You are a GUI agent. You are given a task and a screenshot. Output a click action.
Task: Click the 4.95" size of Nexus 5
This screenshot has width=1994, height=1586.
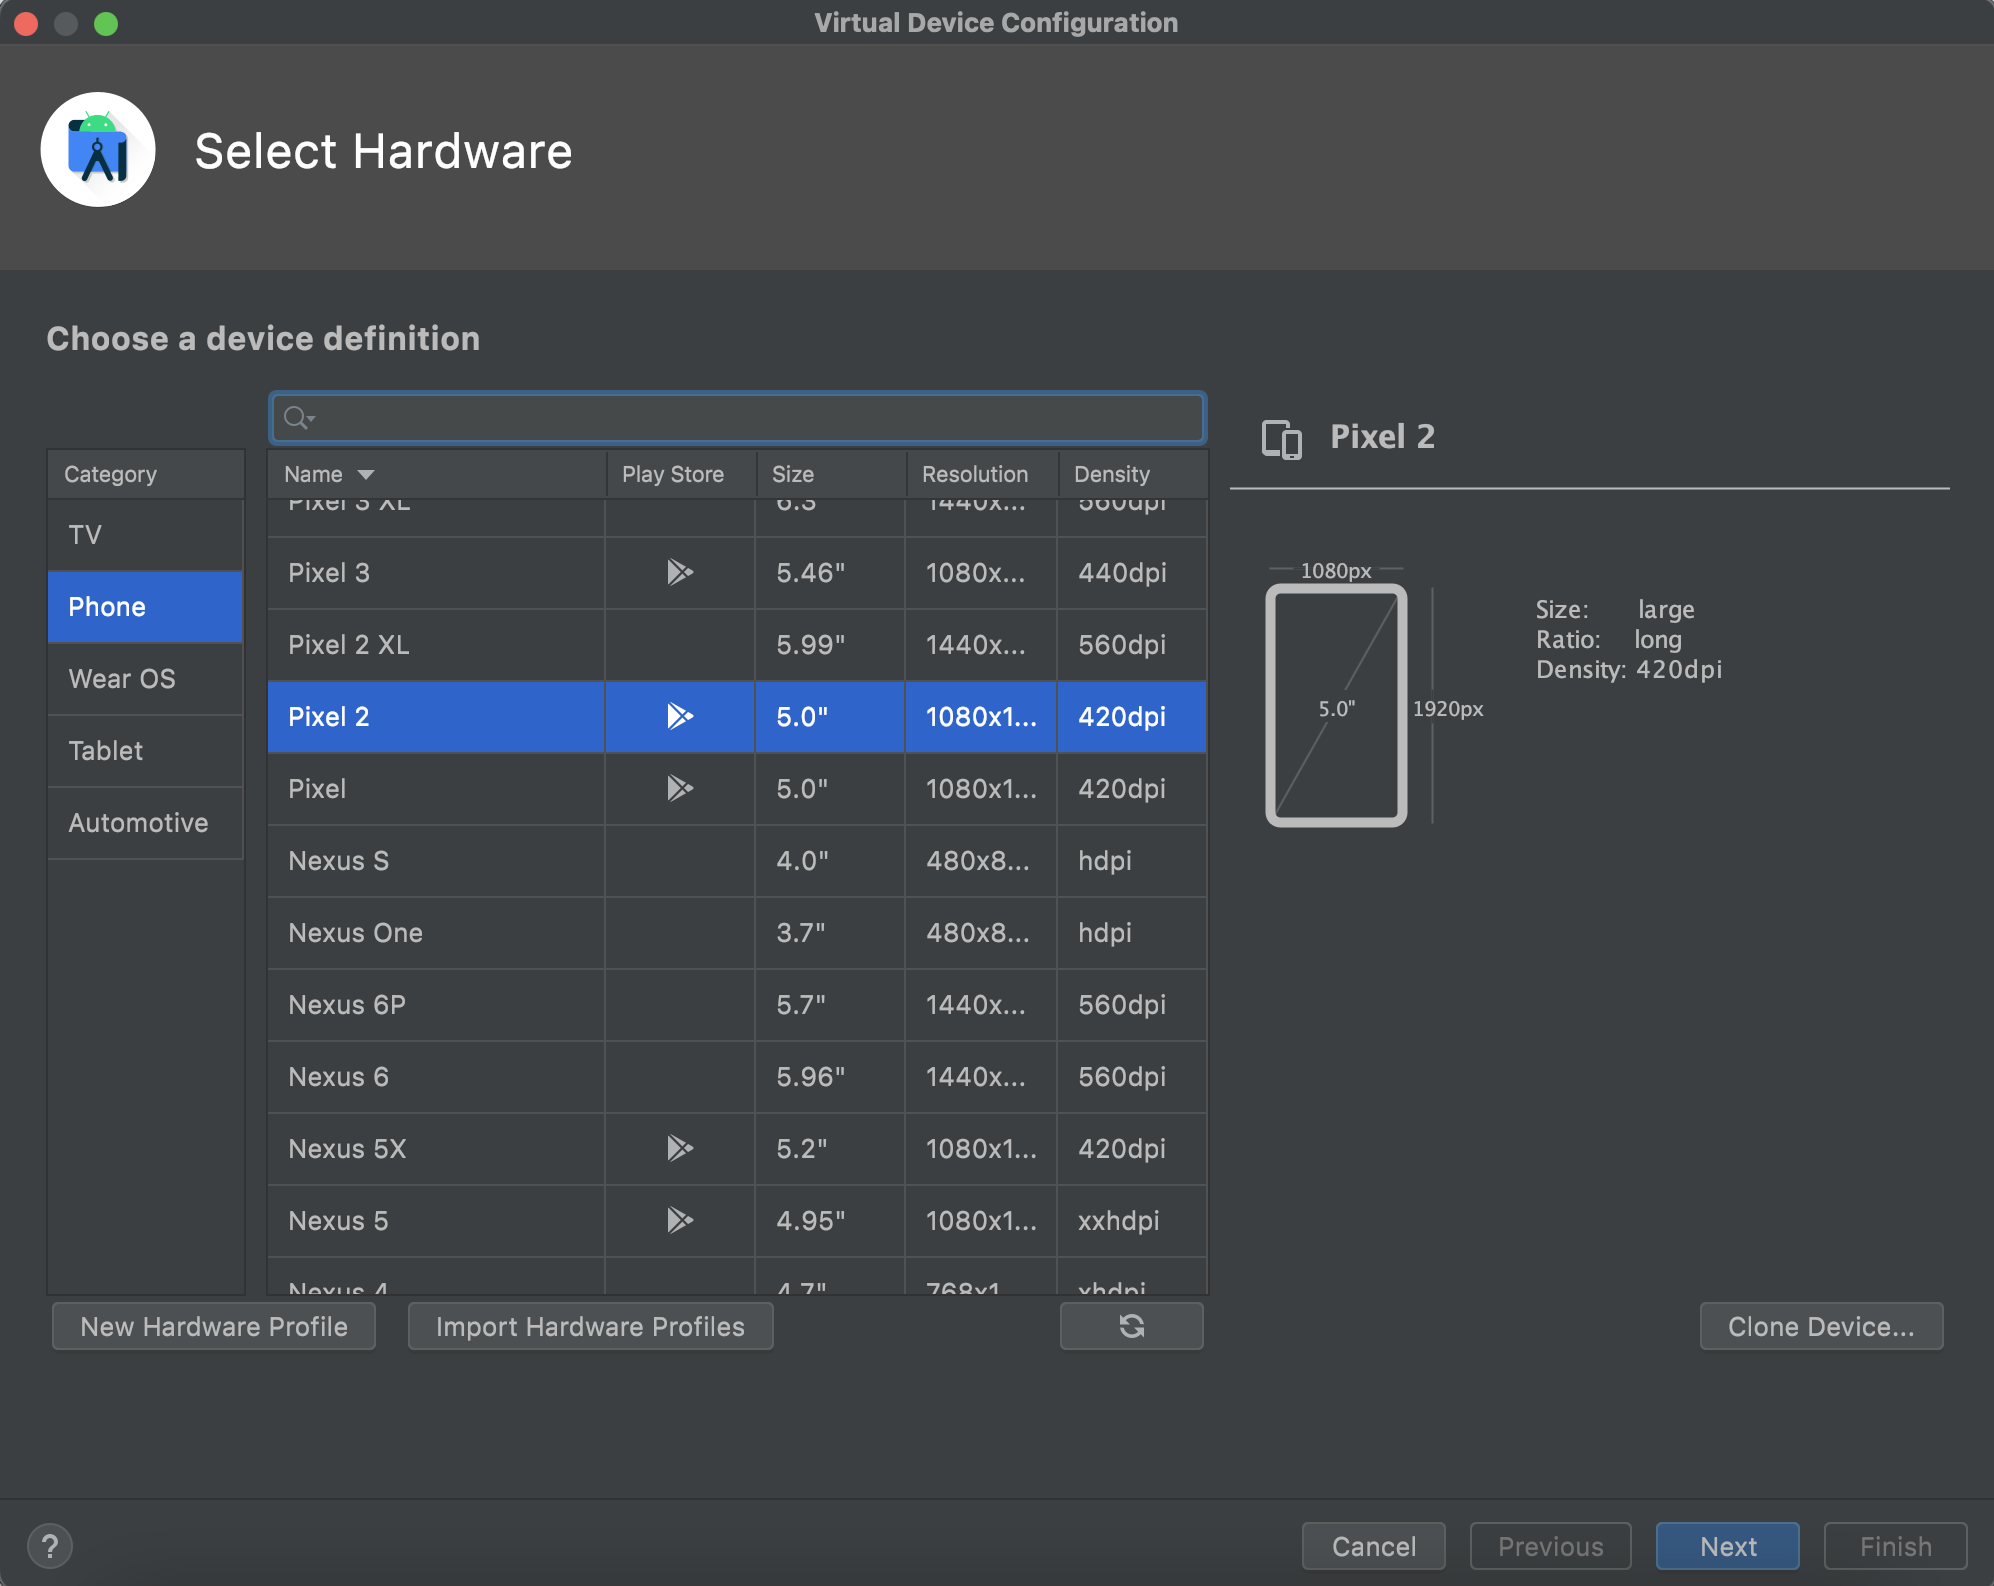831,1220
